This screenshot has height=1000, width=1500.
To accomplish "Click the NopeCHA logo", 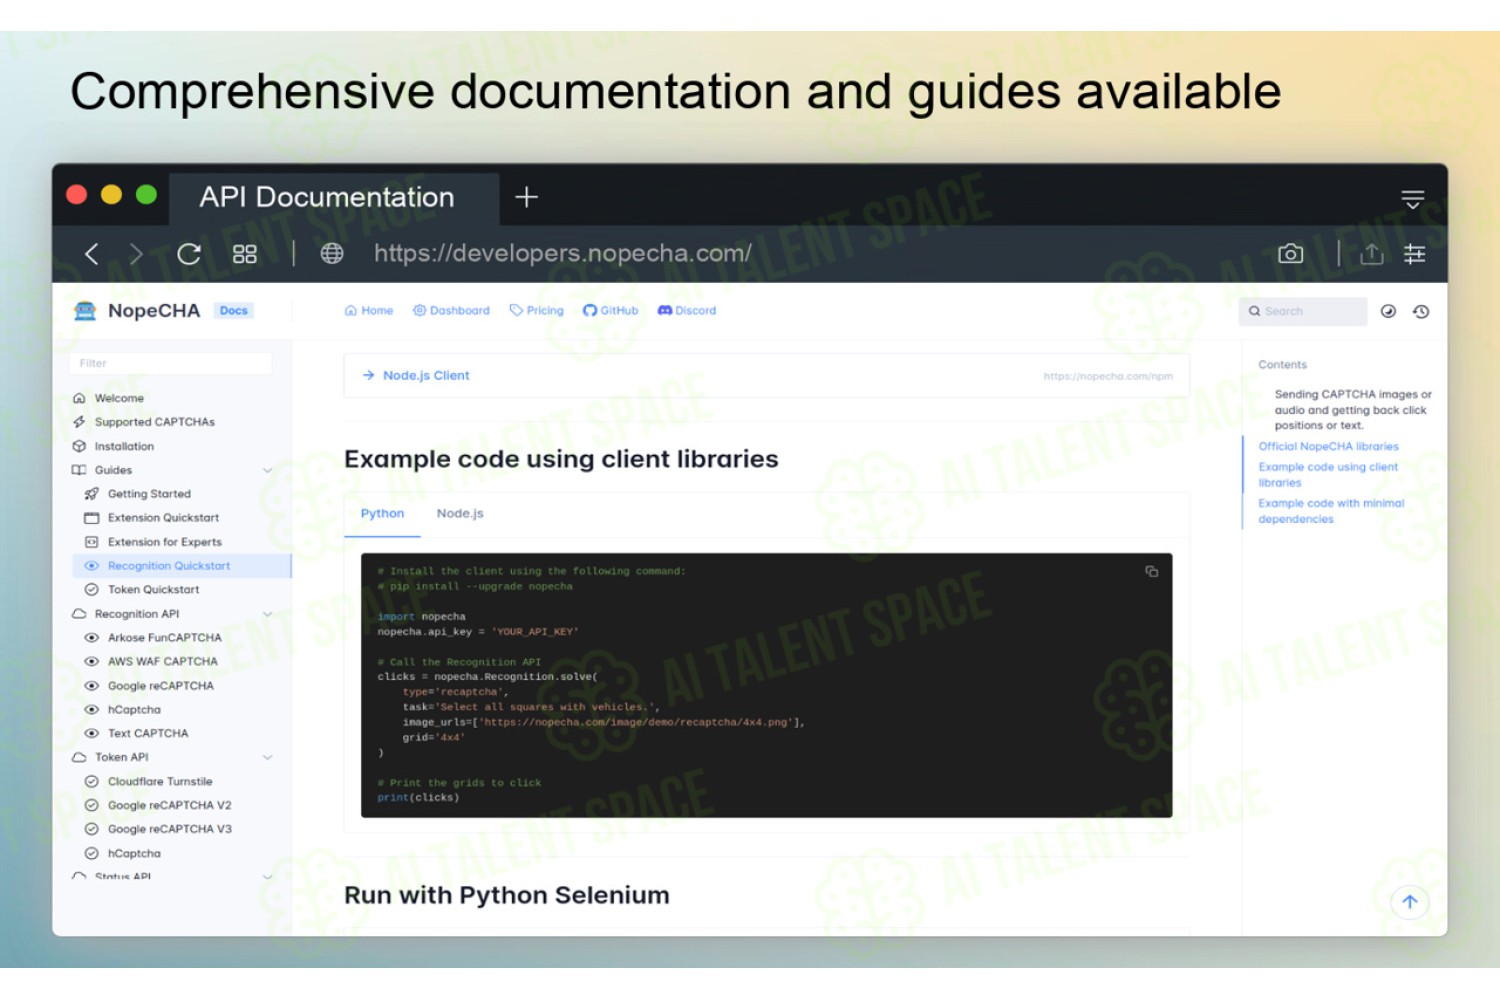I will tap(138, 311).
